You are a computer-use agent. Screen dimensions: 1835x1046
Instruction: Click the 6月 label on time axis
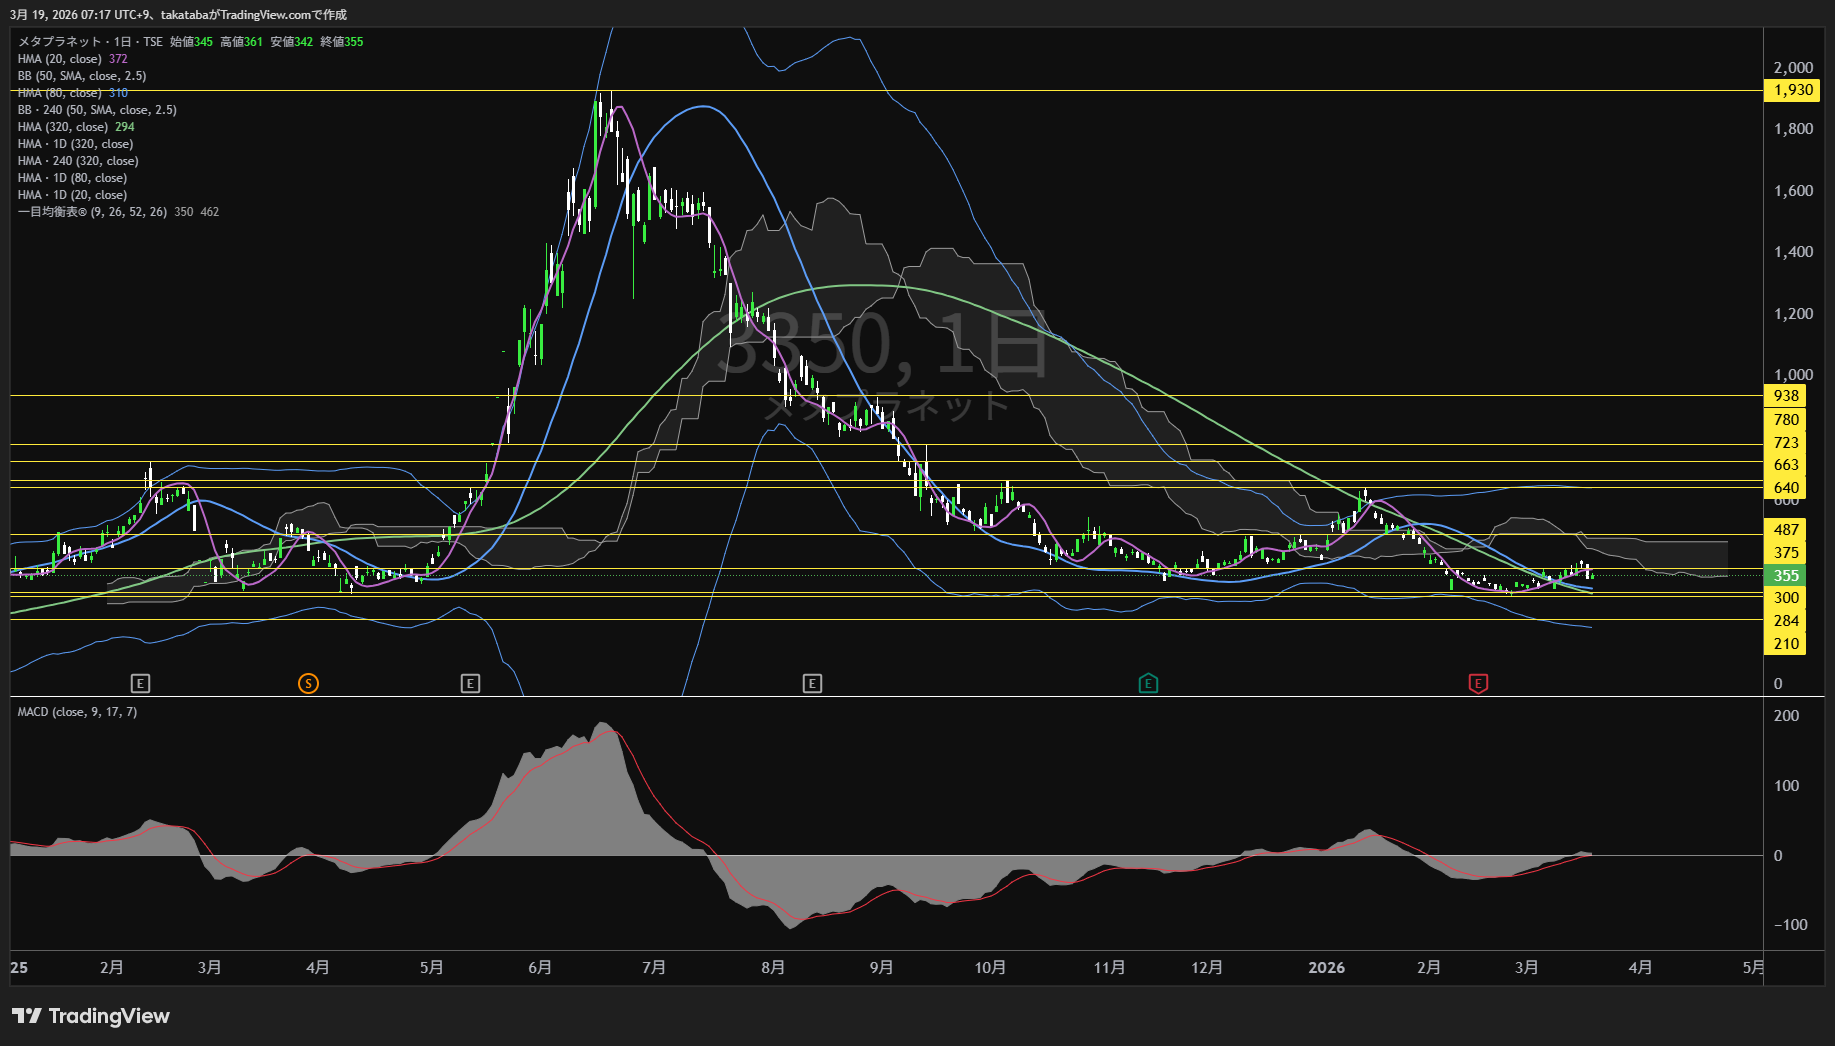click(x=540, y=968)
